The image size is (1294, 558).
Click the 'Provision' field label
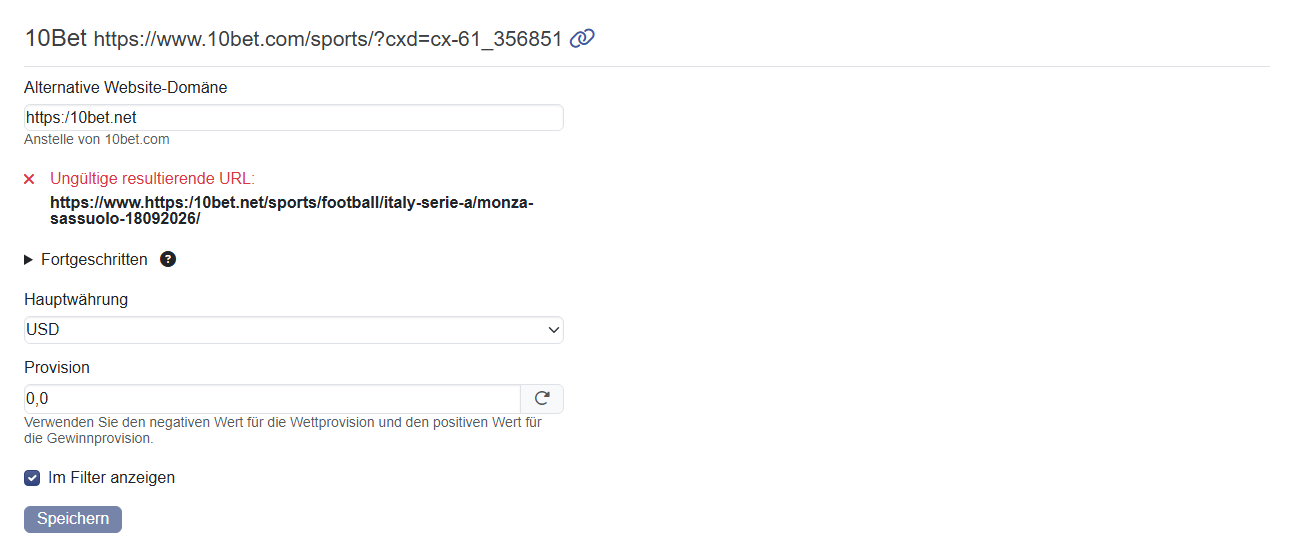[x=57, y=367]
